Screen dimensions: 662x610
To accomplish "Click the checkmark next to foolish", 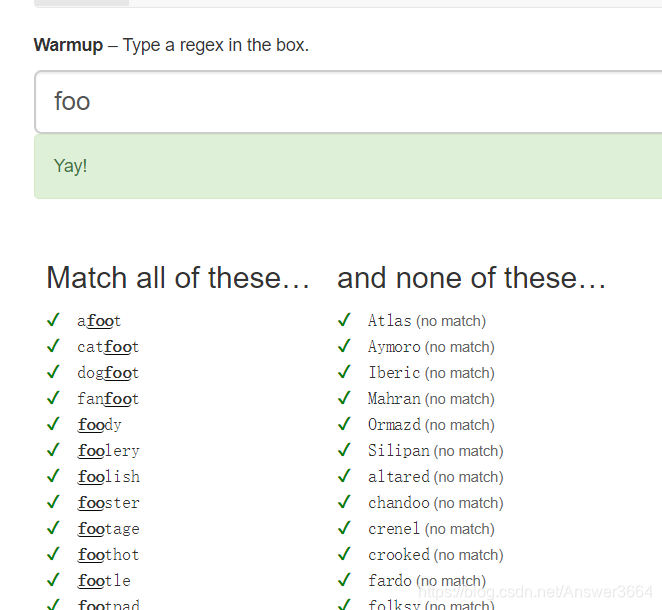I will click(x=54, y=476).
